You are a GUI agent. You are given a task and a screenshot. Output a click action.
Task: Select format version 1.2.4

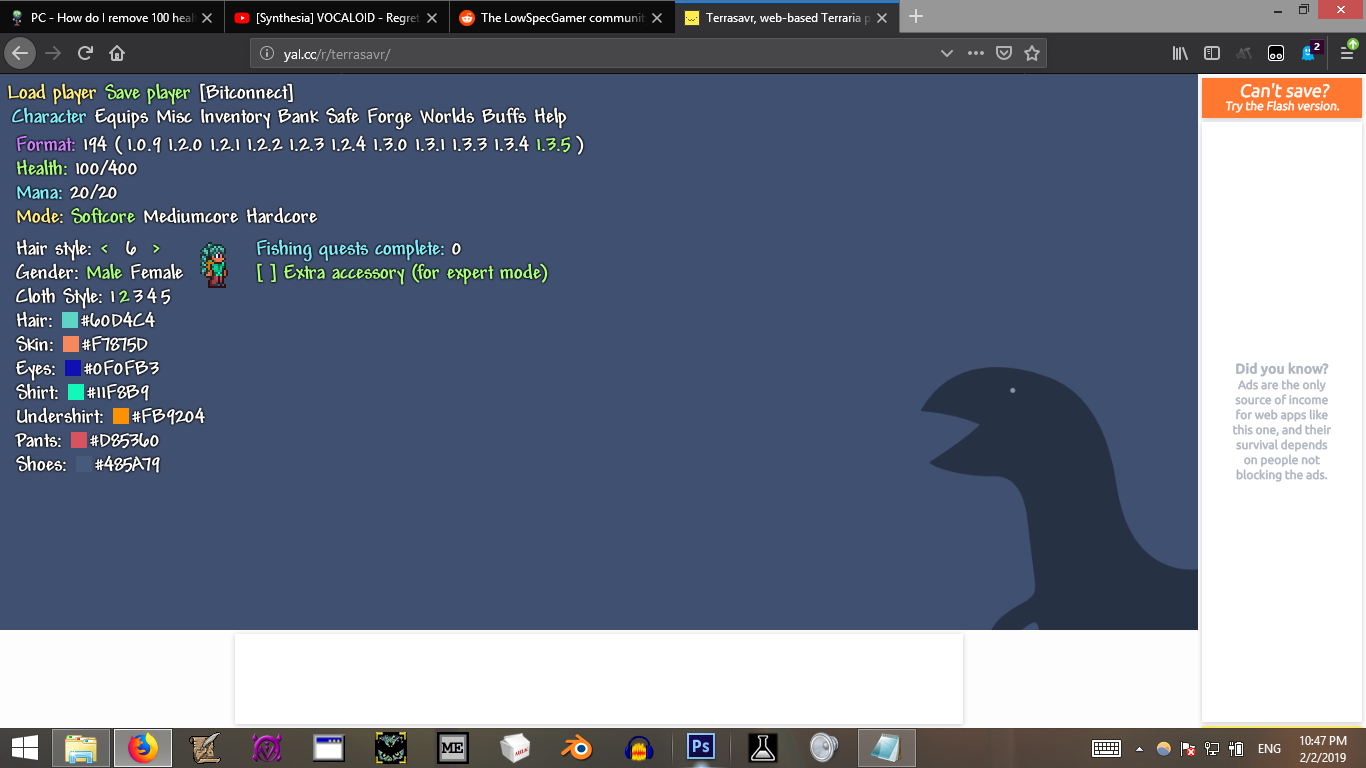tap(348, 144)
